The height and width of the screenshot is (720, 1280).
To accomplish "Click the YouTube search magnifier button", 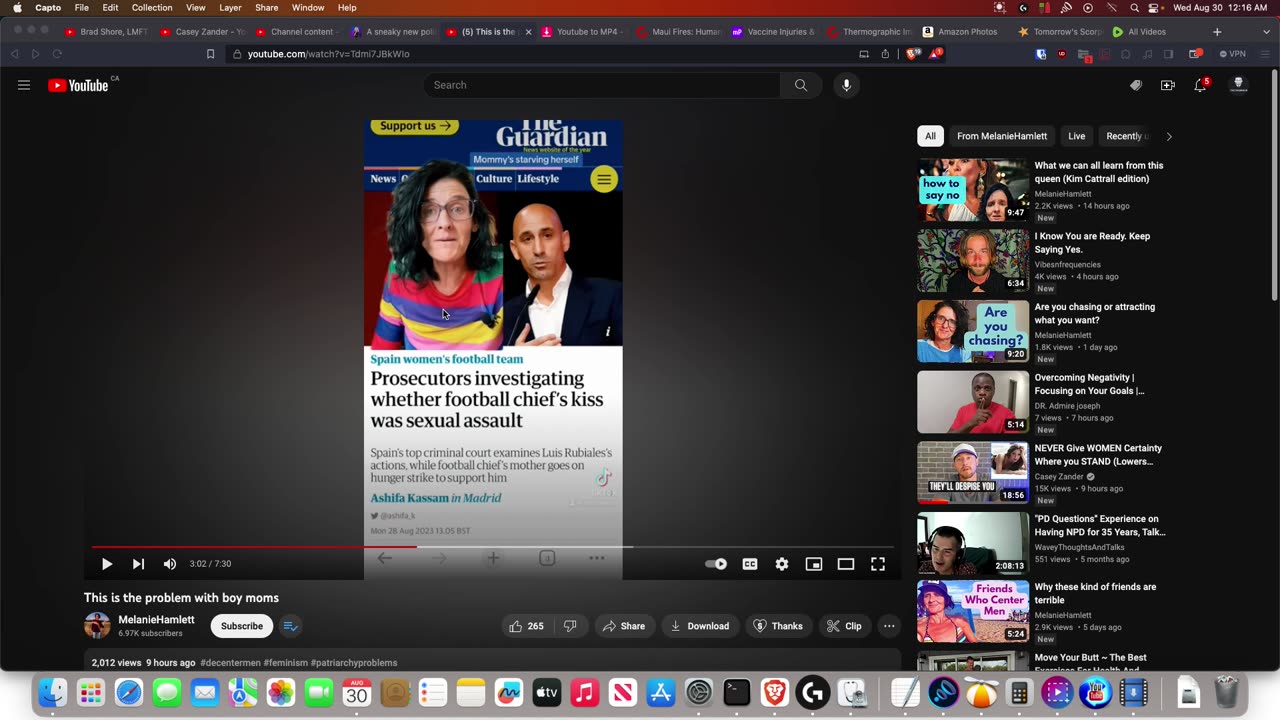I will pos(801,85).
